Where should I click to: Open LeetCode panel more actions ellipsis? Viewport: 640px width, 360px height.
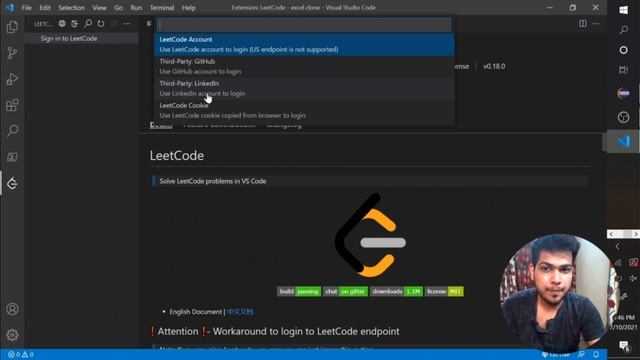click(x=127, y=24)
